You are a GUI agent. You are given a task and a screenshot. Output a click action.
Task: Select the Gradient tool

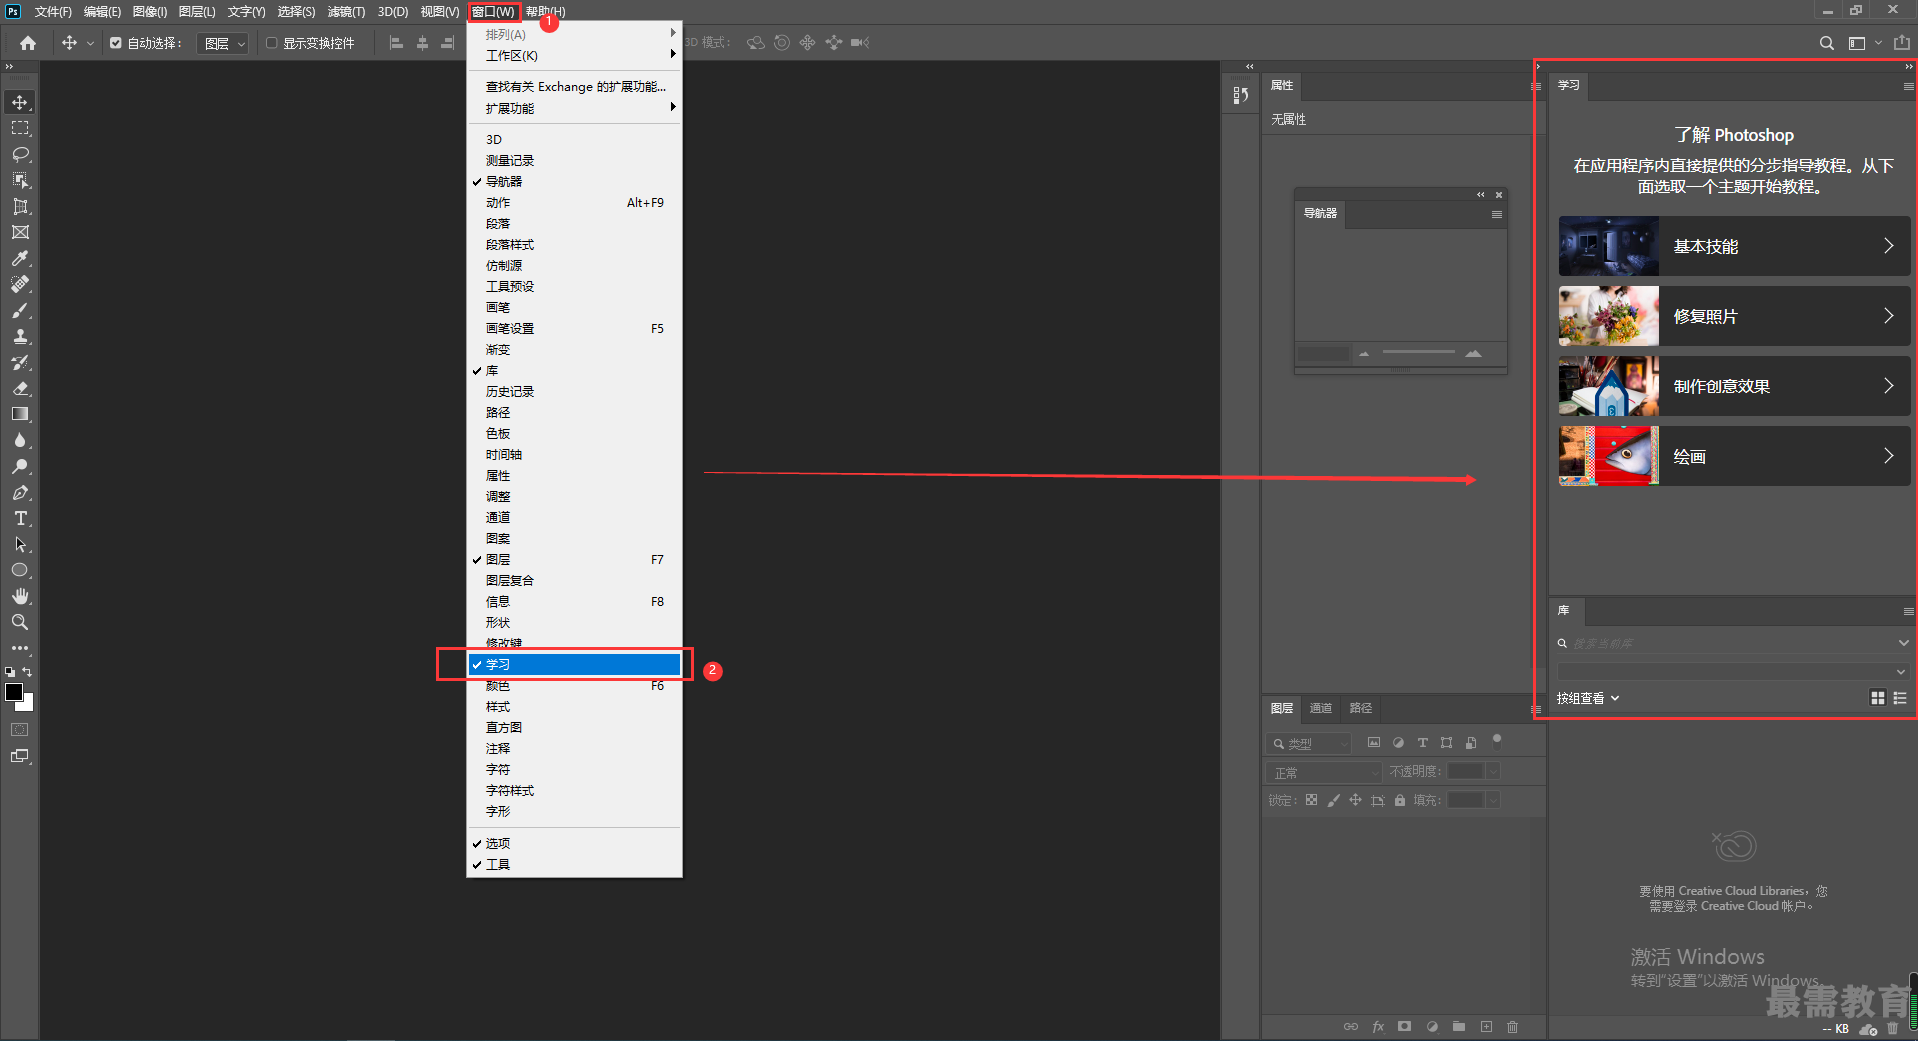click(20, 414)
